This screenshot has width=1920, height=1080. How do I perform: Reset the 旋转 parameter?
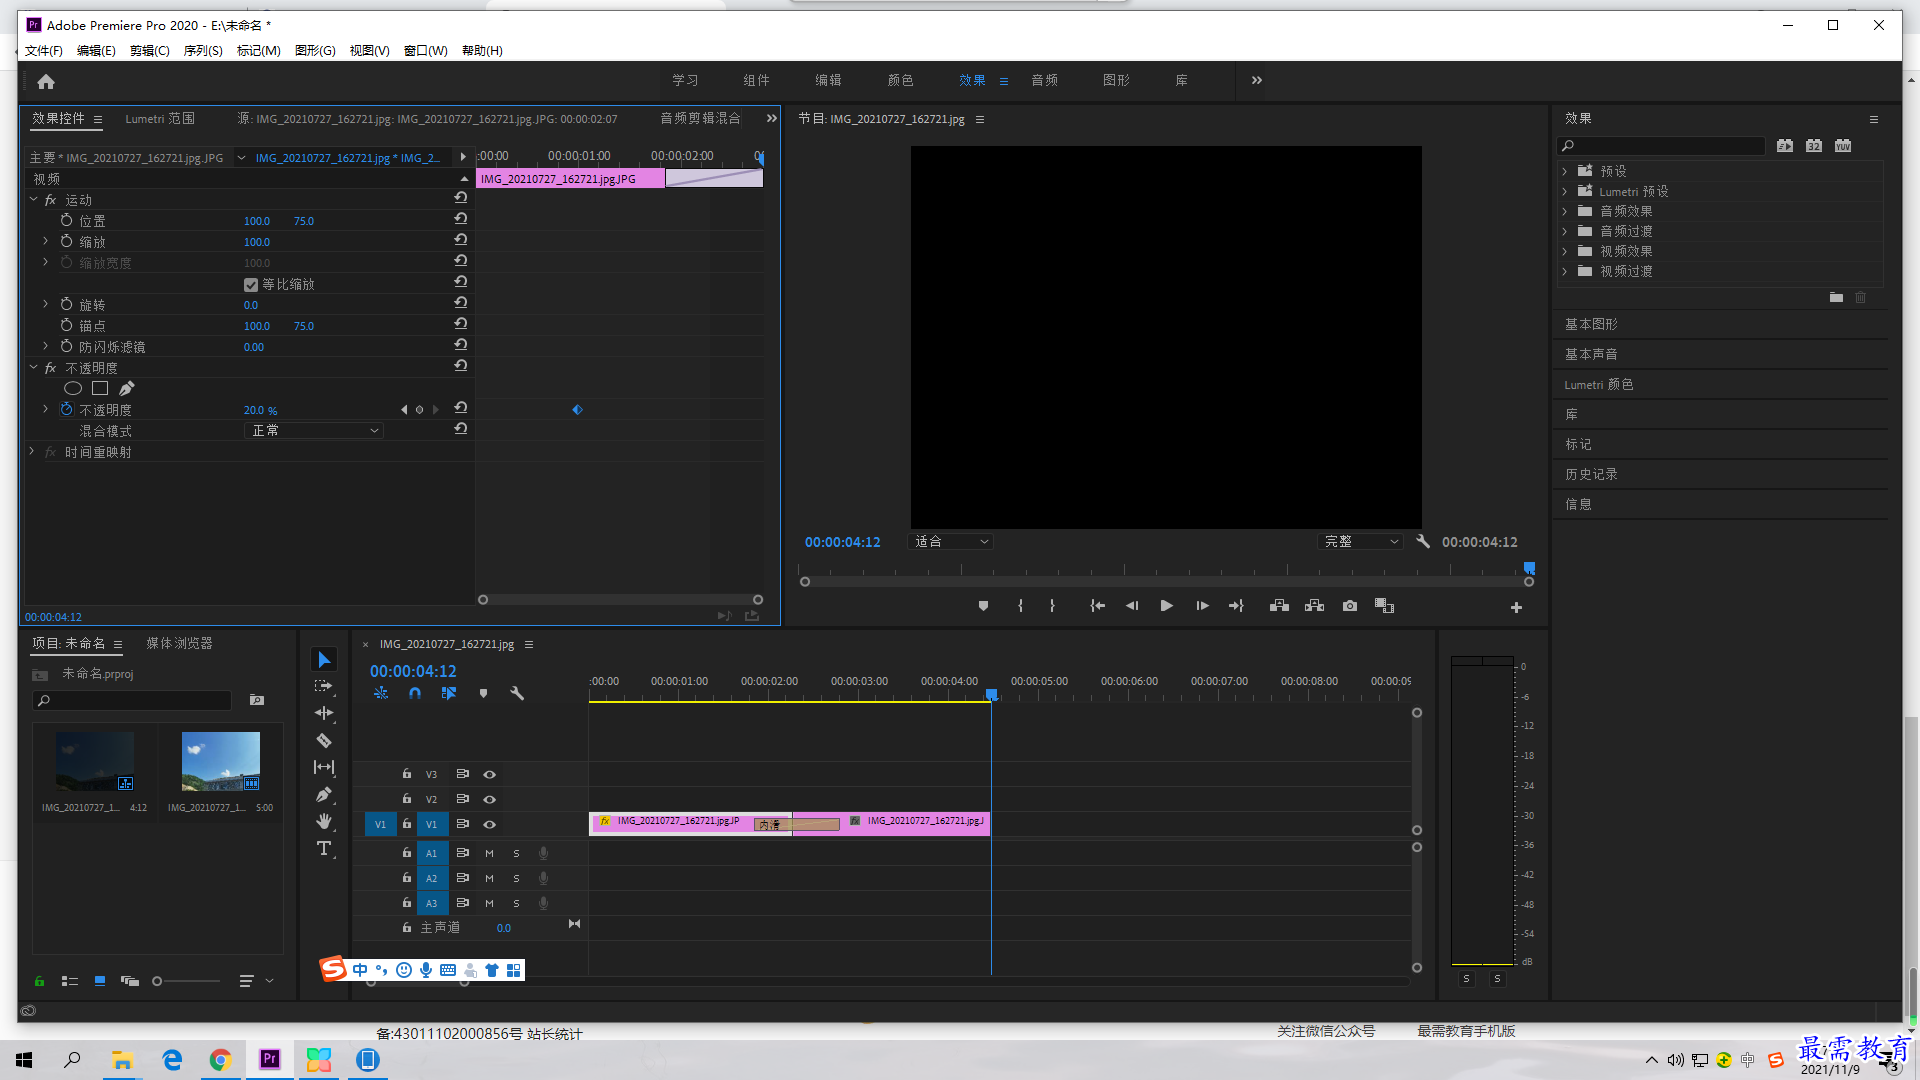(x=461, y=304)
